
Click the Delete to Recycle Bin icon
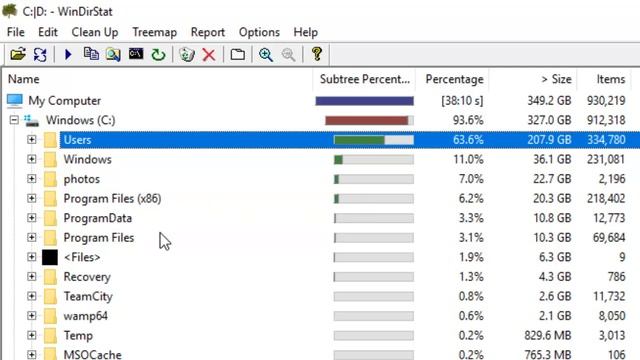click(x=187, y=54)
